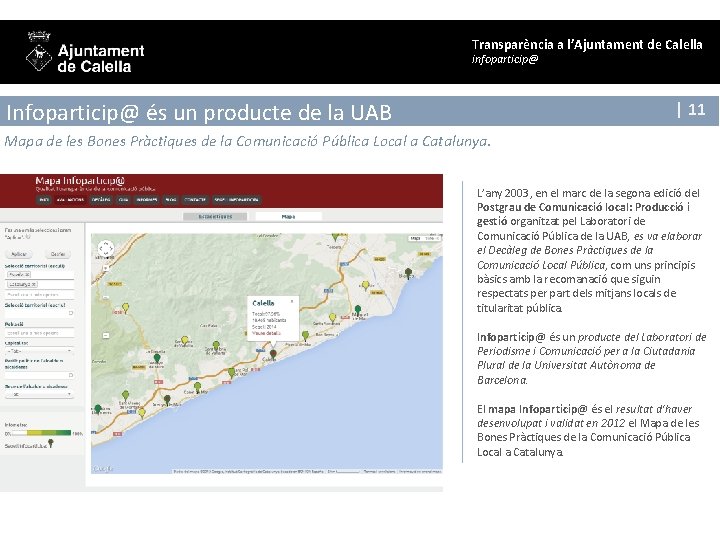Click the map pan control circle

pyautogui.click(x=106, y=248)
